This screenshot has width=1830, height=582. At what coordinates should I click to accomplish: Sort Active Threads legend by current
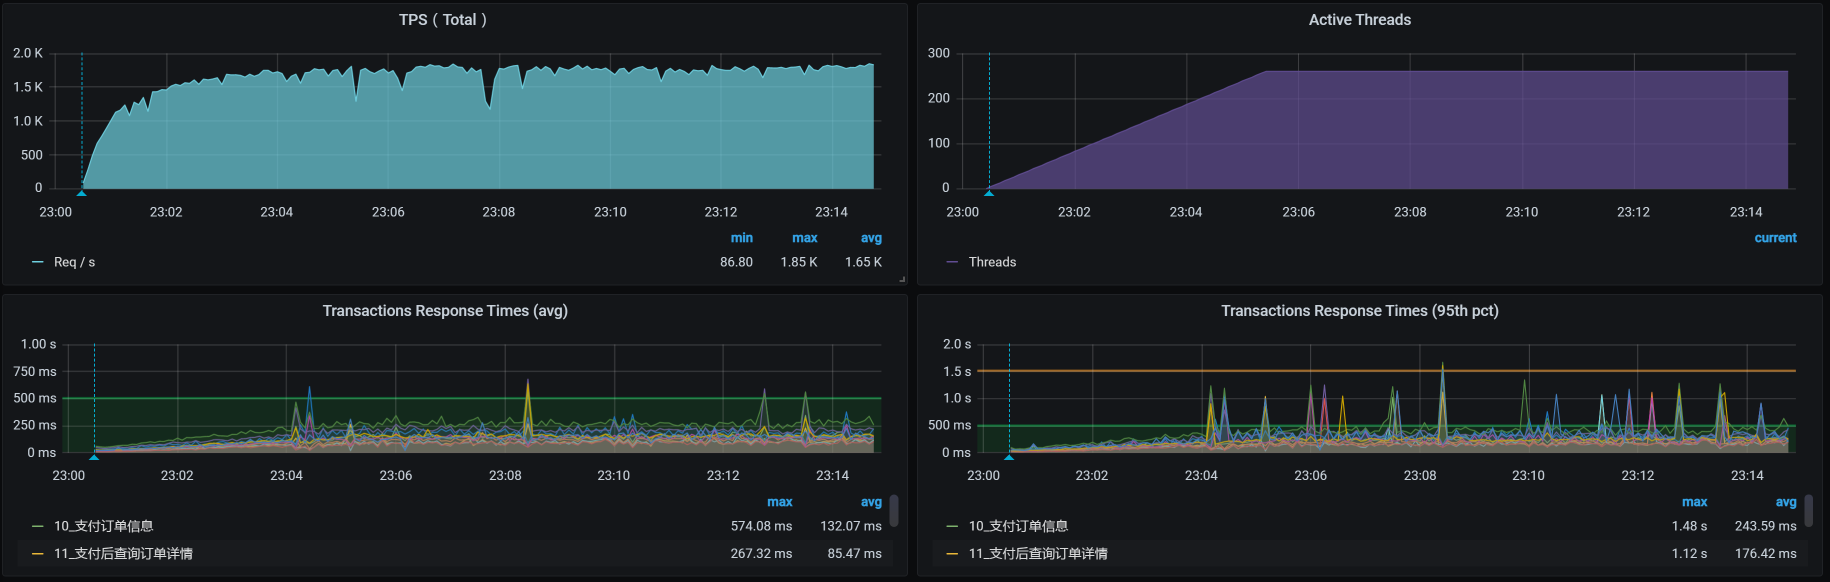(1775, 238)
